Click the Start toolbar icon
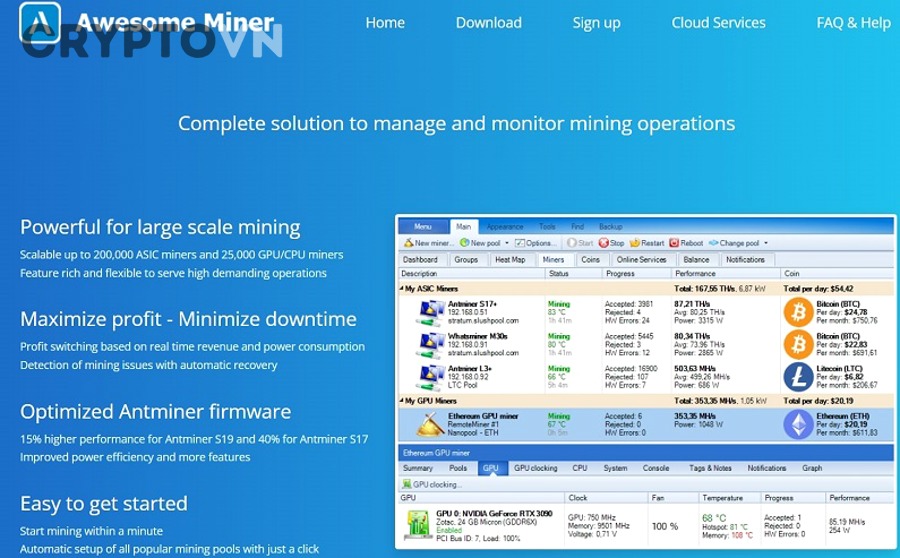900x558 pixels. [x=572, y=243]
